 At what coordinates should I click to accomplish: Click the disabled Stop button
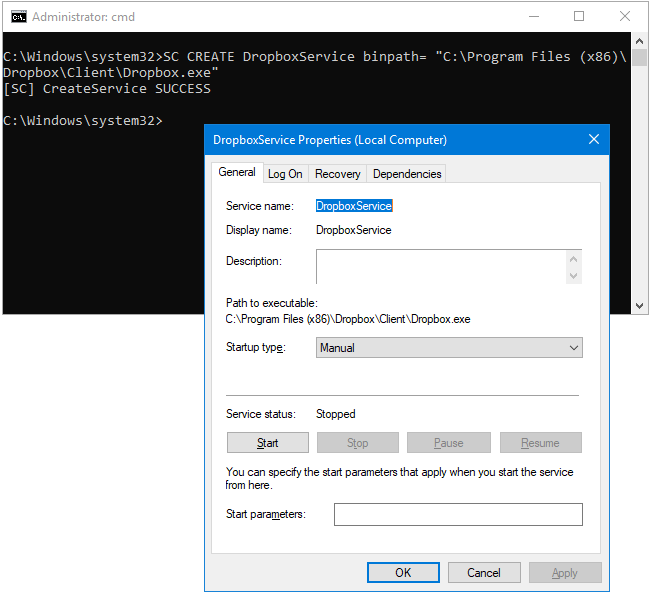357,443
